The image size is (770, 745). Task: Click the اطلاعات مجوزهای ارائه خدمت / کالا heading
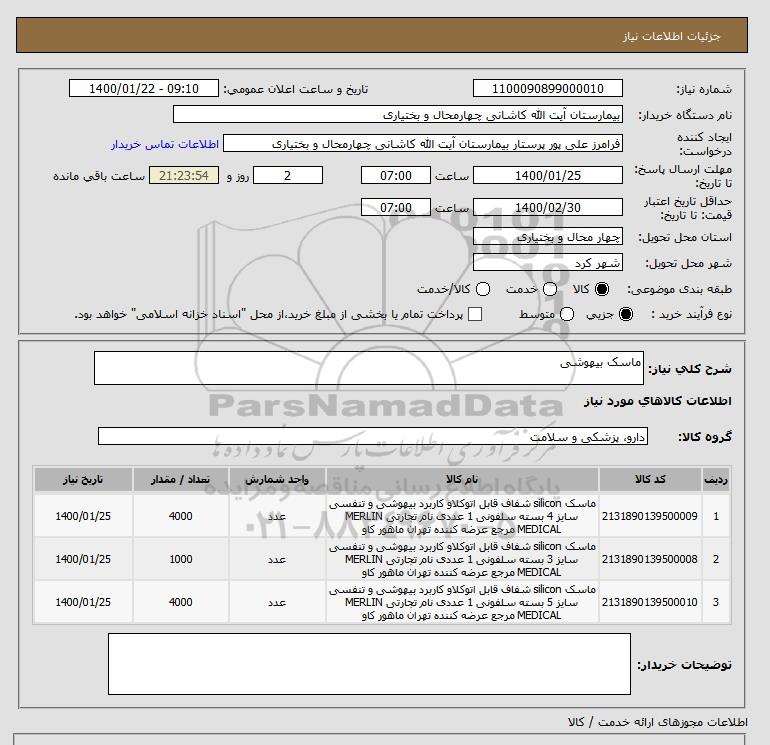tap(658, 722)
